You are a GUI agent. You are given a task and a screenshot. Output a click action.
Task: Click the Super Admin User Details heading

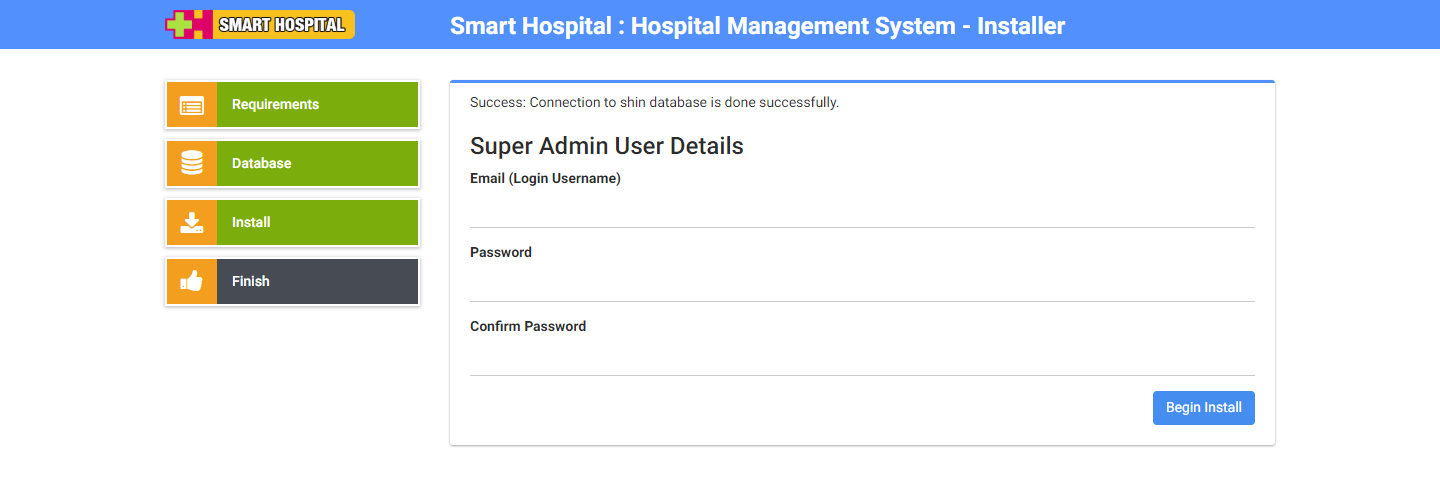606,146
